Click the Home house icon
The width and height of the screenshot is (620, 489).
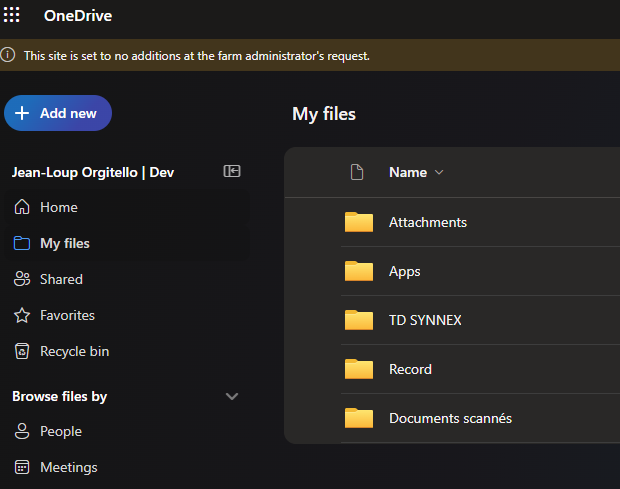pos(22,207)
